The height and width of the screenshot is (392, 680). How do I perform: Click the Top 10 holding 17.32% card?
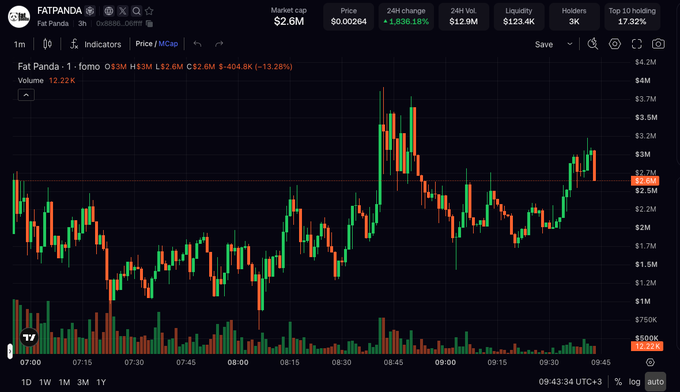(632, 16)
